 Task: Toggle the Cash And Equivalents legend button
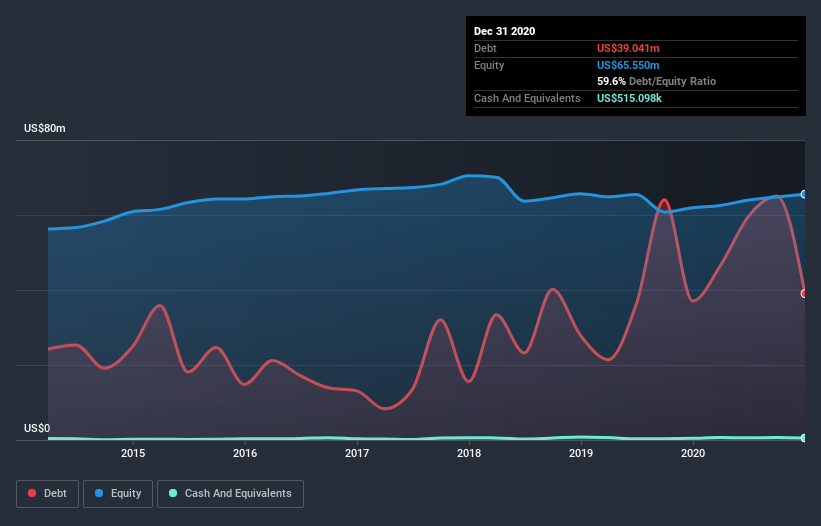click(230, 494)
